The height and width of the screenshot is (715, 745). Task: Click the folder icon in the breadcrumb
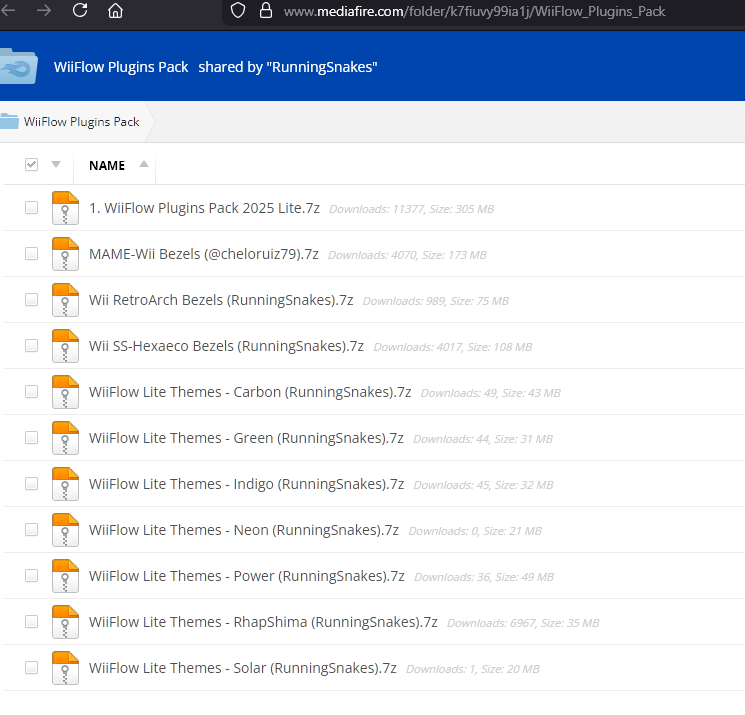point(9,121)
